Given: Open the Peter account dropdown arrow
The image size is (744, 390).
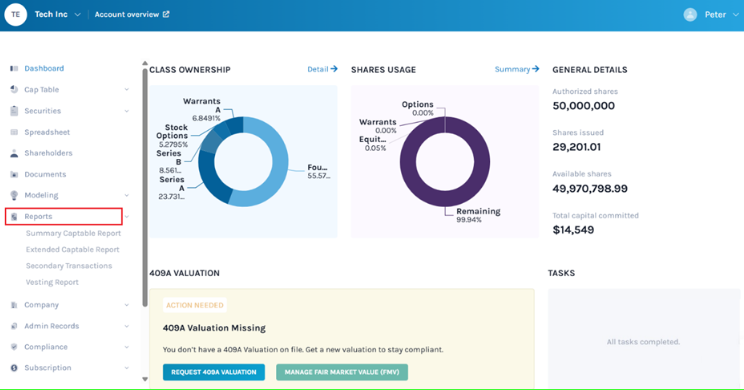Looking at the screenshot, I should pyautogui.click(x=735, y=15).
